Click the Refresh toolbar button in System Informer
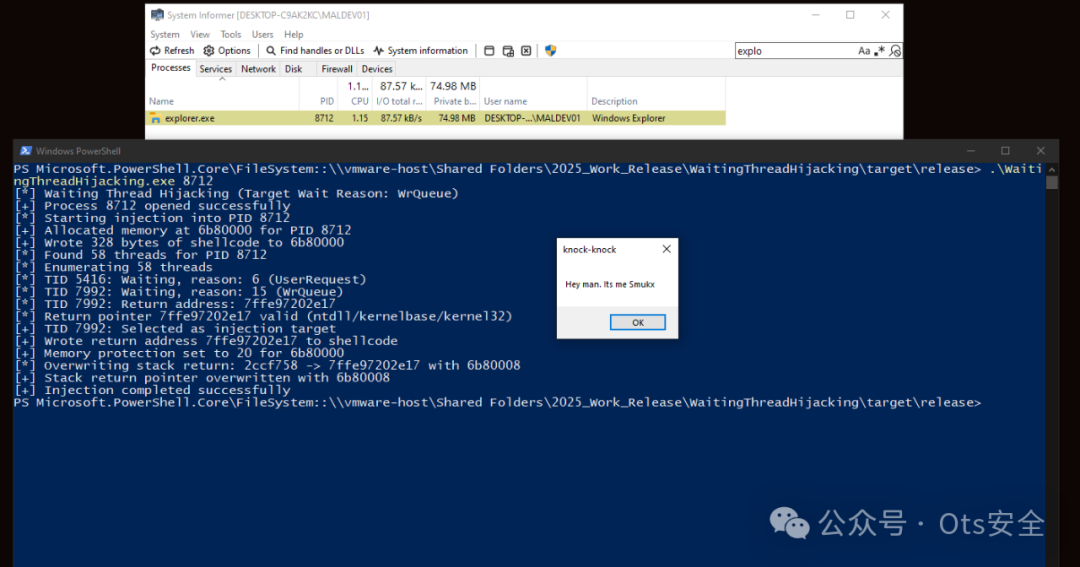The image size is (1080, 567). click(x=172, y=51)
